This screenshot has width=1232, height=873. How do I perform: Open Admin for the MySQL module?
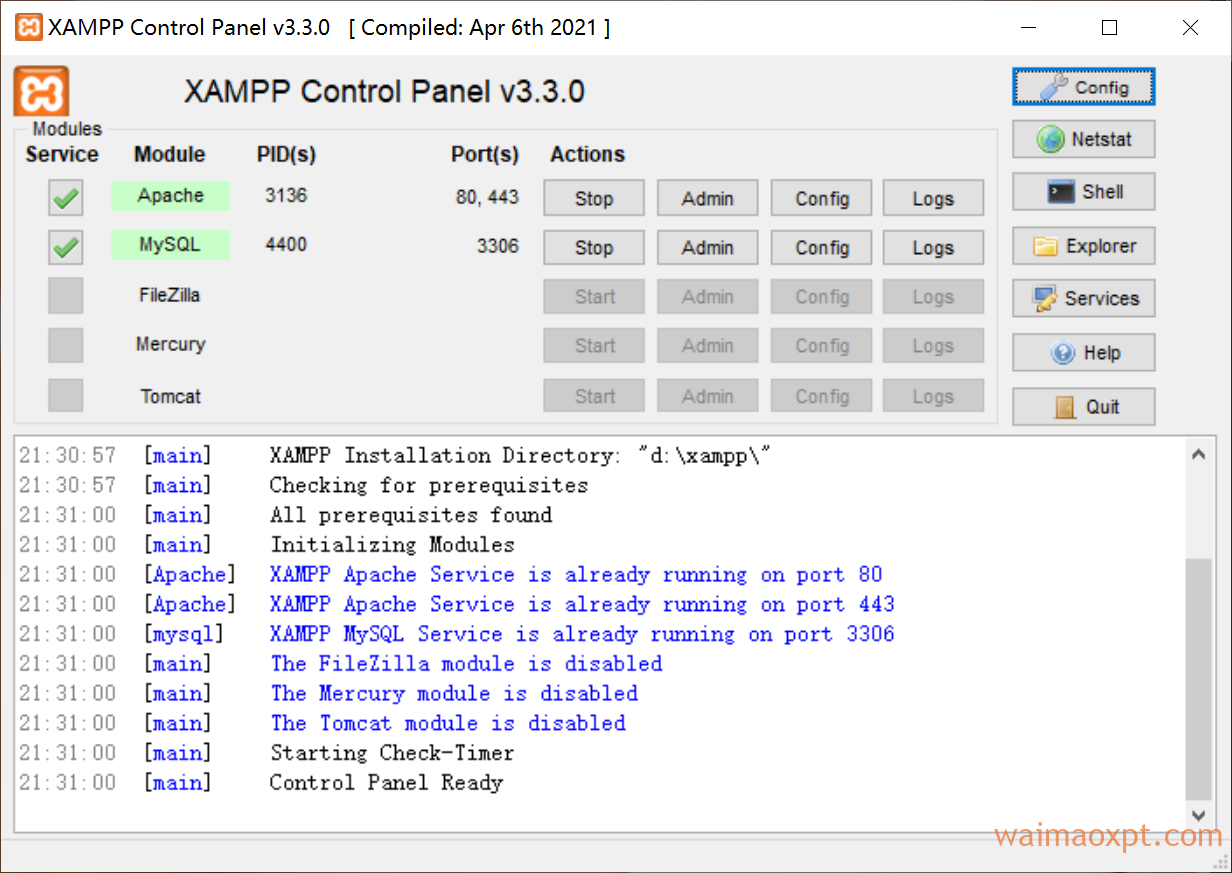coord(707,247)
